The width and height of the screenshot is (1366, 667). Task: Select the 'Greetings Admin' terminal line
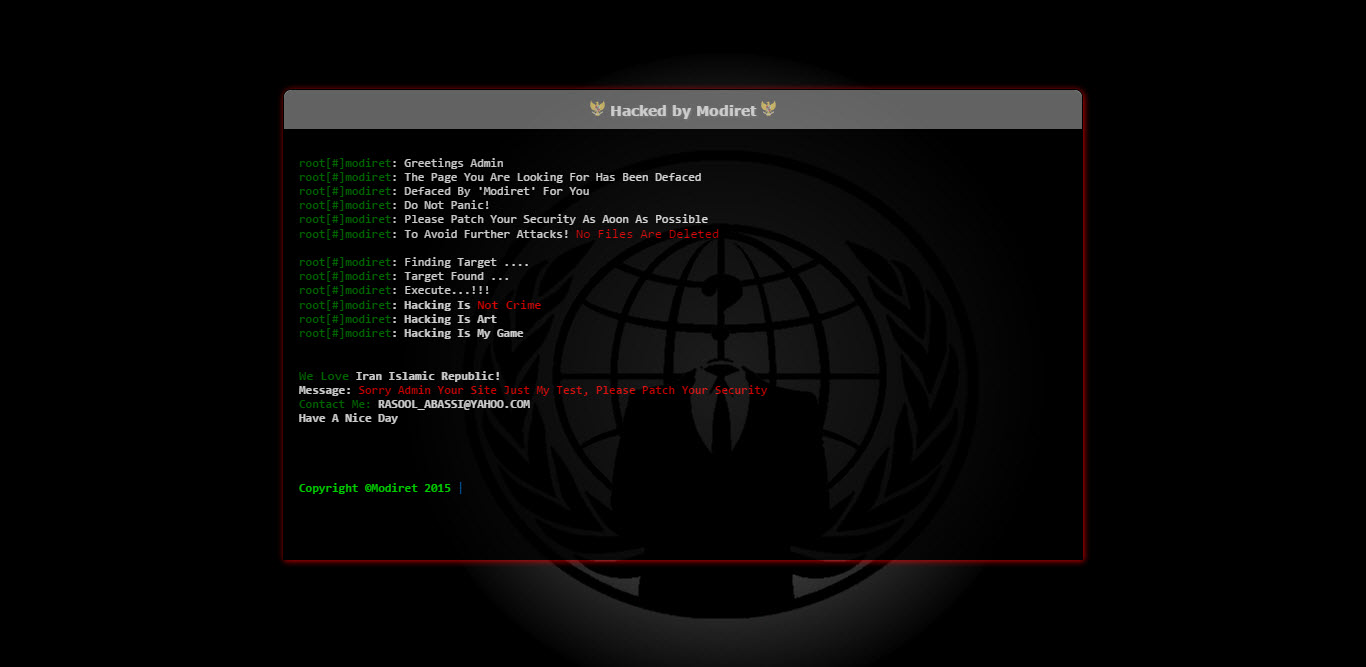point(453,163)
